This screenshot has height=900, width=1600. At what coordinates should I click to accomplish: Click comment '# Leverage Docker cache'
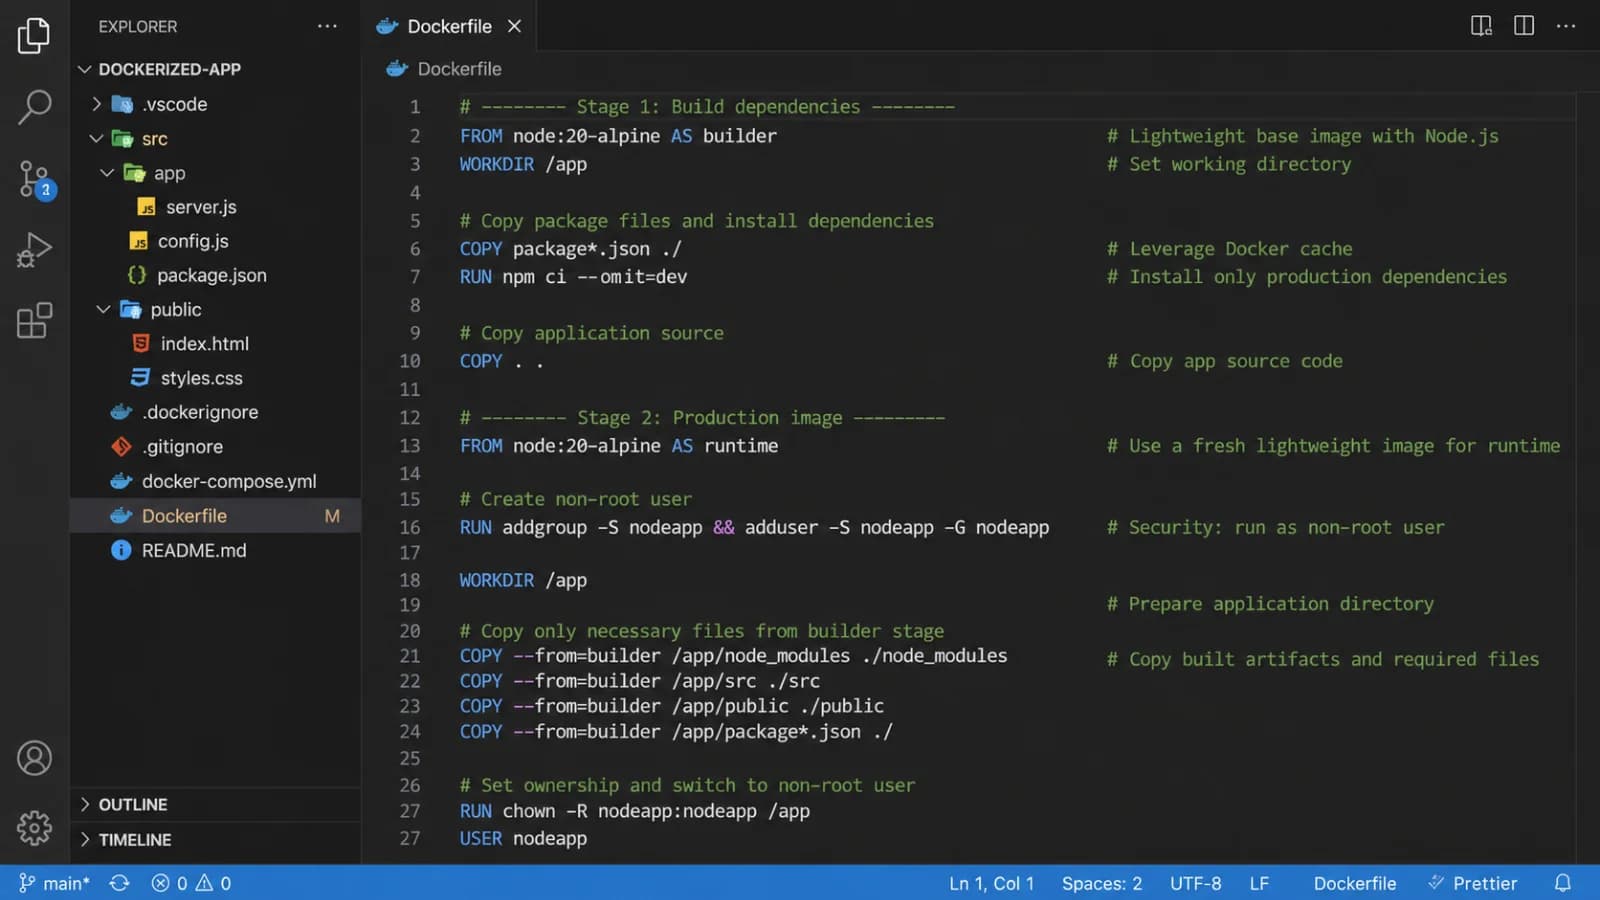click(1229, 249)
